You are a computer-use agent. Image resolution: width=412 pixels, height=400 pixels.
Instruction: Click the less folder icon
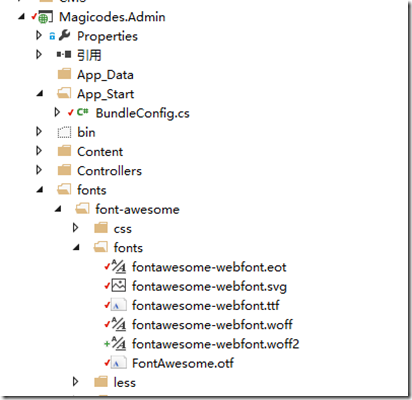click(101, 382)
